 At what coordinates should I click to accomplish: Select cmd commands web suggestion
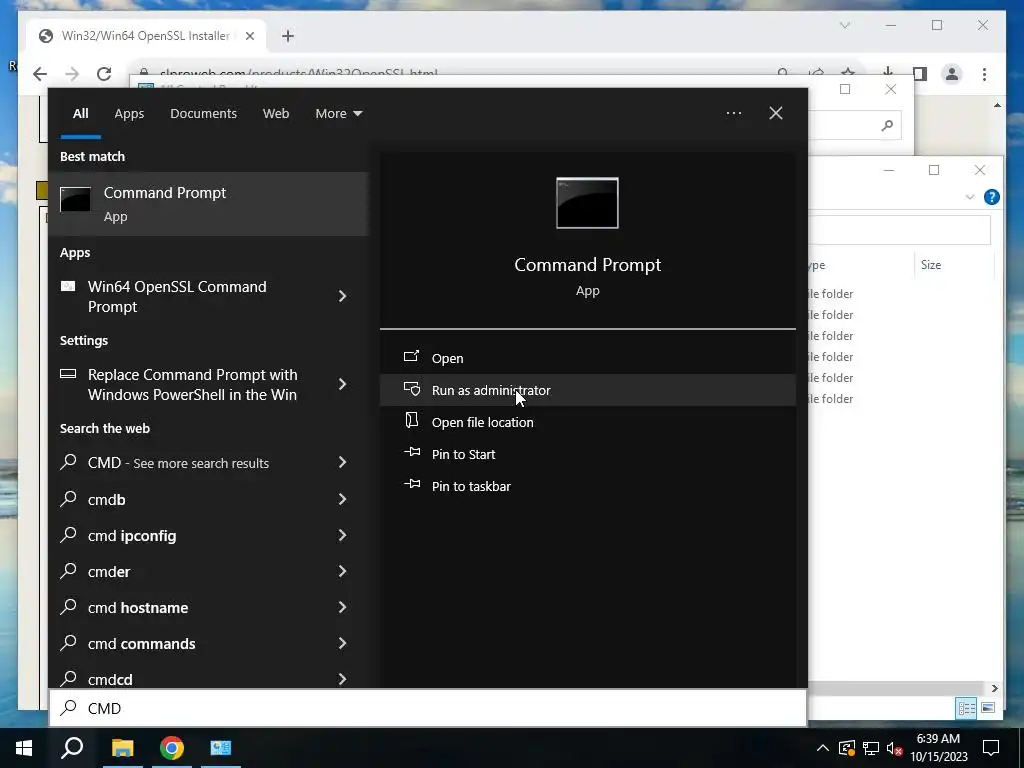click(142, 643)
